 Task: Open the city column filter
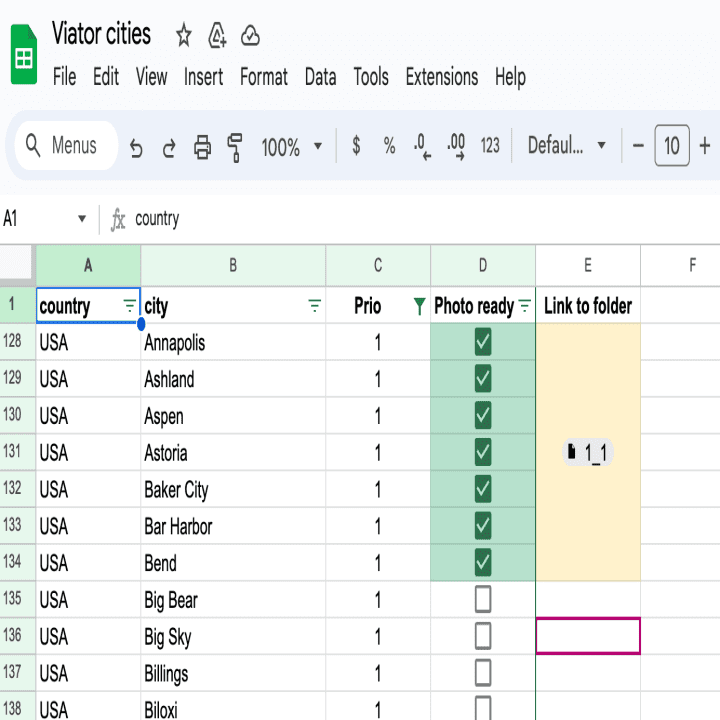(x=315, y=305)
